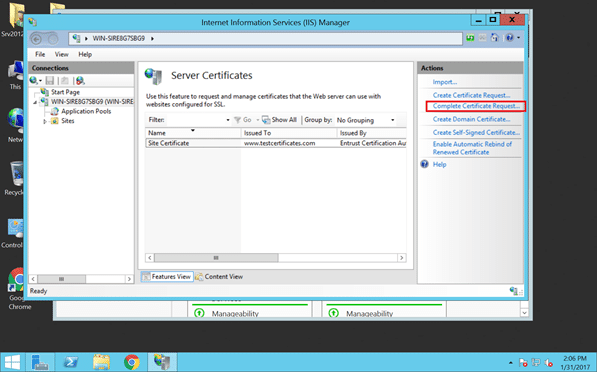
Task: Click the network tray icon
Action: tap(536, 362)
